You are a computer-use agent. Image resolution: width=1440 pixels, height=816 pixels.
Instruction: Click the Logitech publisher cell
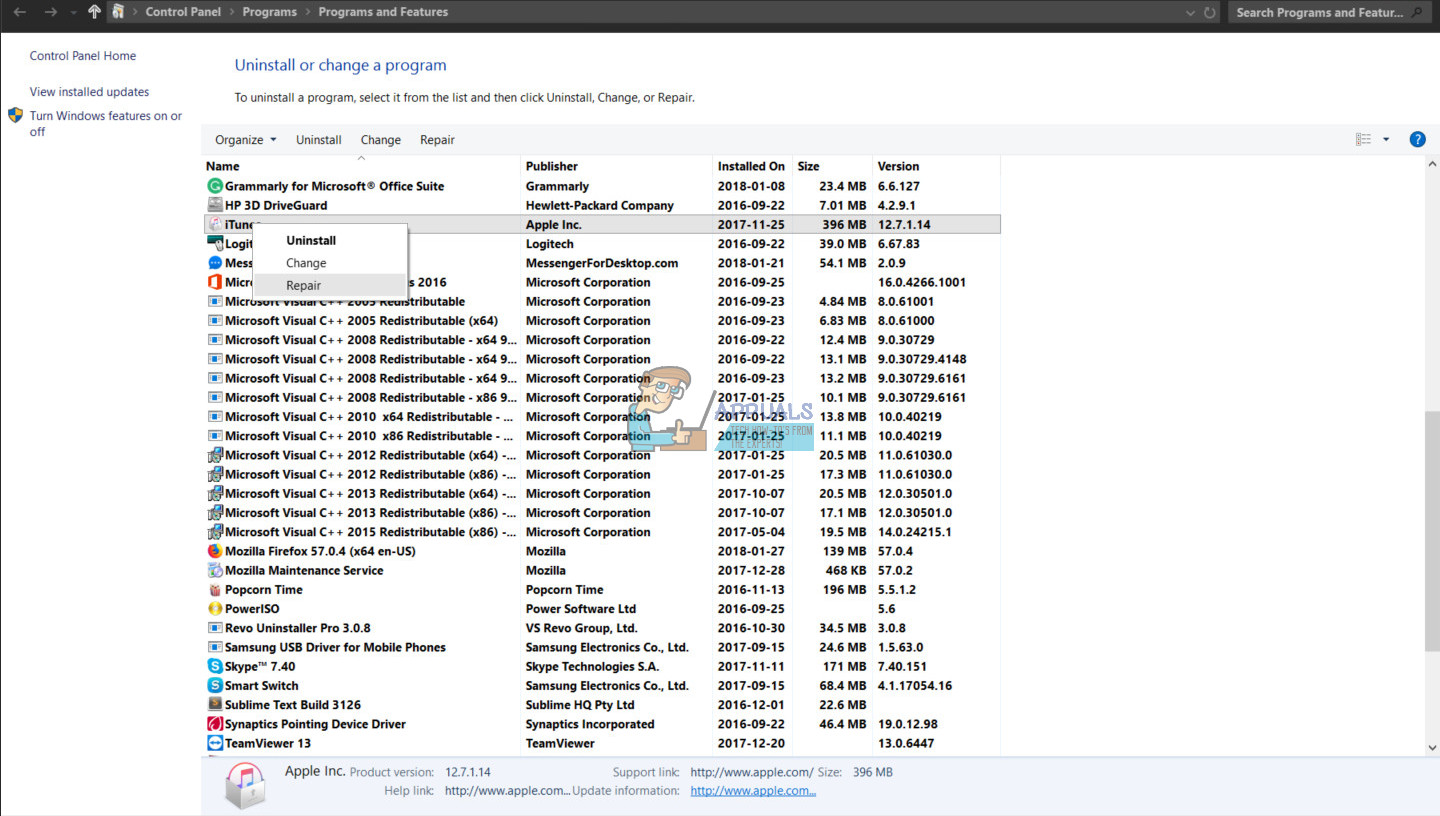click(x=550, y=244)
